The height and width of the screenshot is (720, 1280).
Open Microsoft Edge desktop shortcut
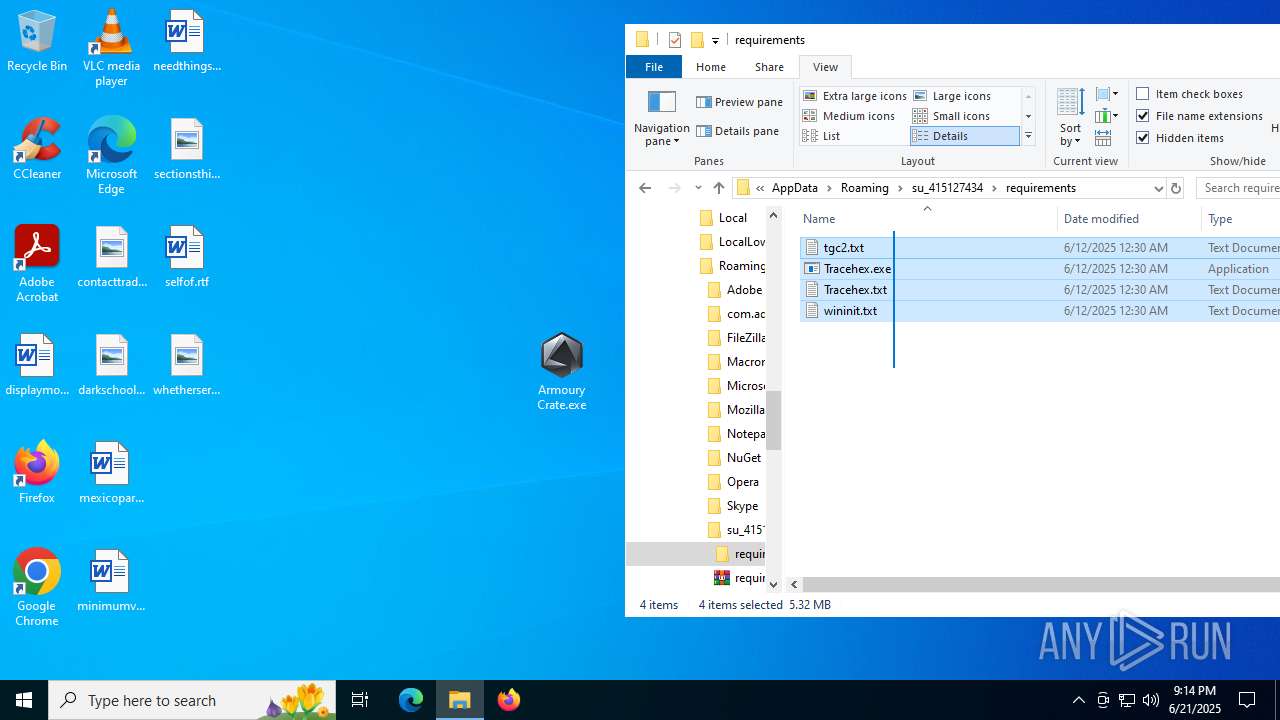[111, 156]
